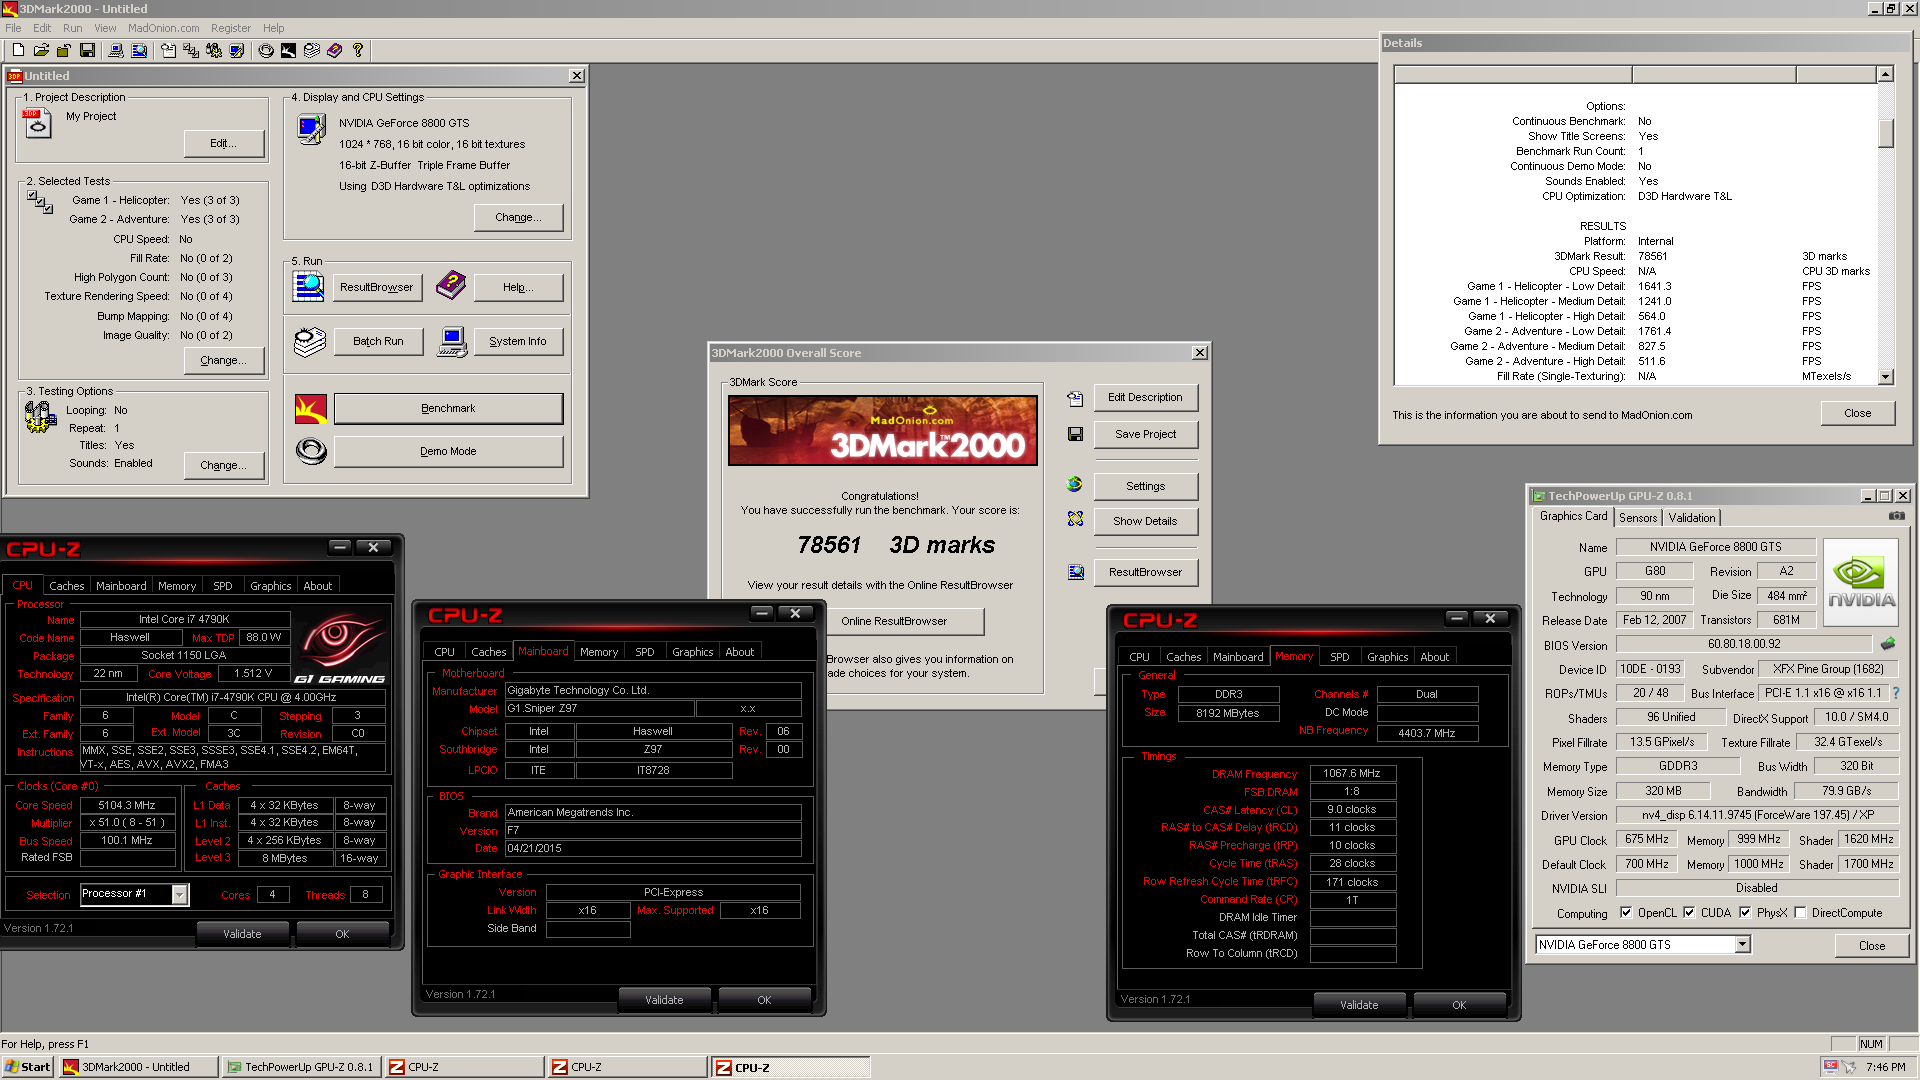Enable the DirectCompute checkbox in GPU-Z
This screenshot has width=1920, height=1080.
(x=1800, y=912)
